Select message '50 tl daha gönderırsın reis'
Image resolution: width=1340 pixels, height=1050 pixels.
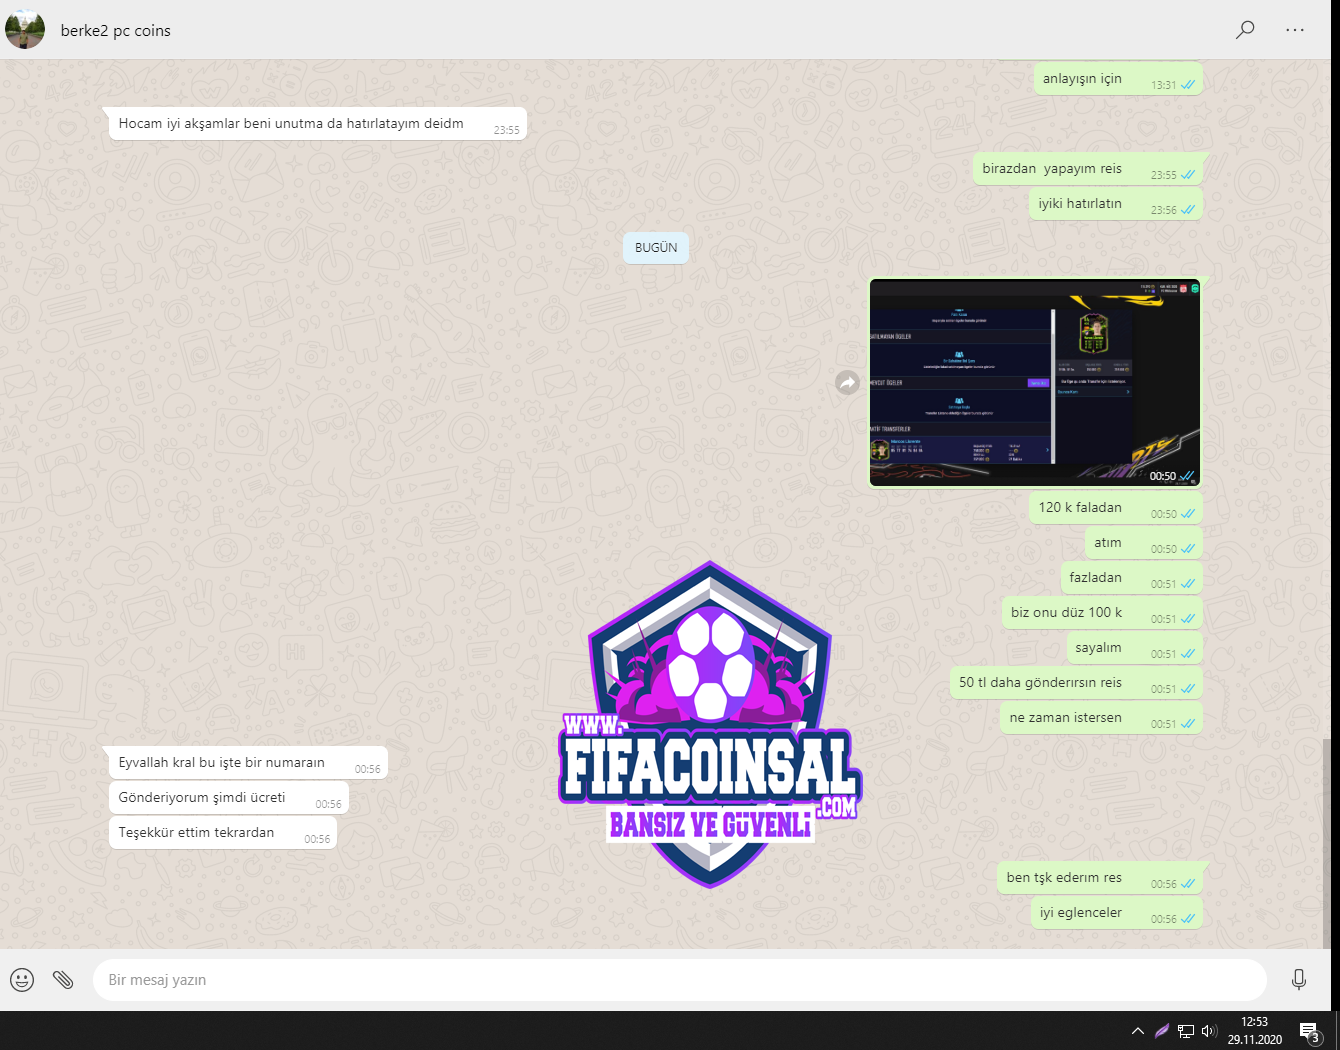1076,683
